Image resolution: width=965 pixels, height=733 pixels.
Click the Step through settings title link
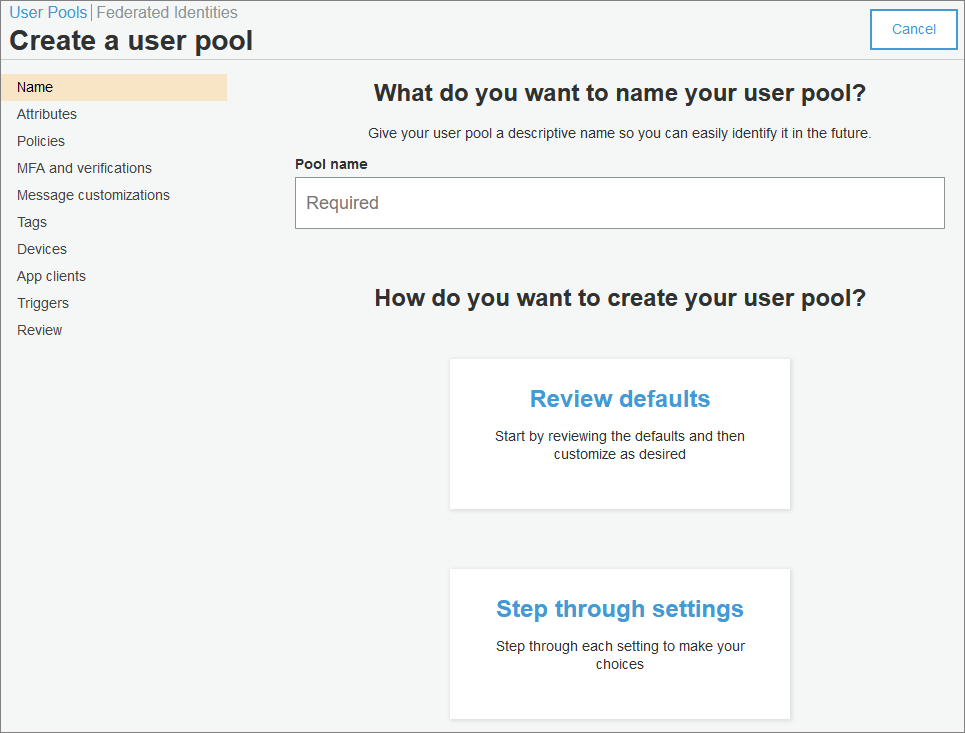point(620,609)
